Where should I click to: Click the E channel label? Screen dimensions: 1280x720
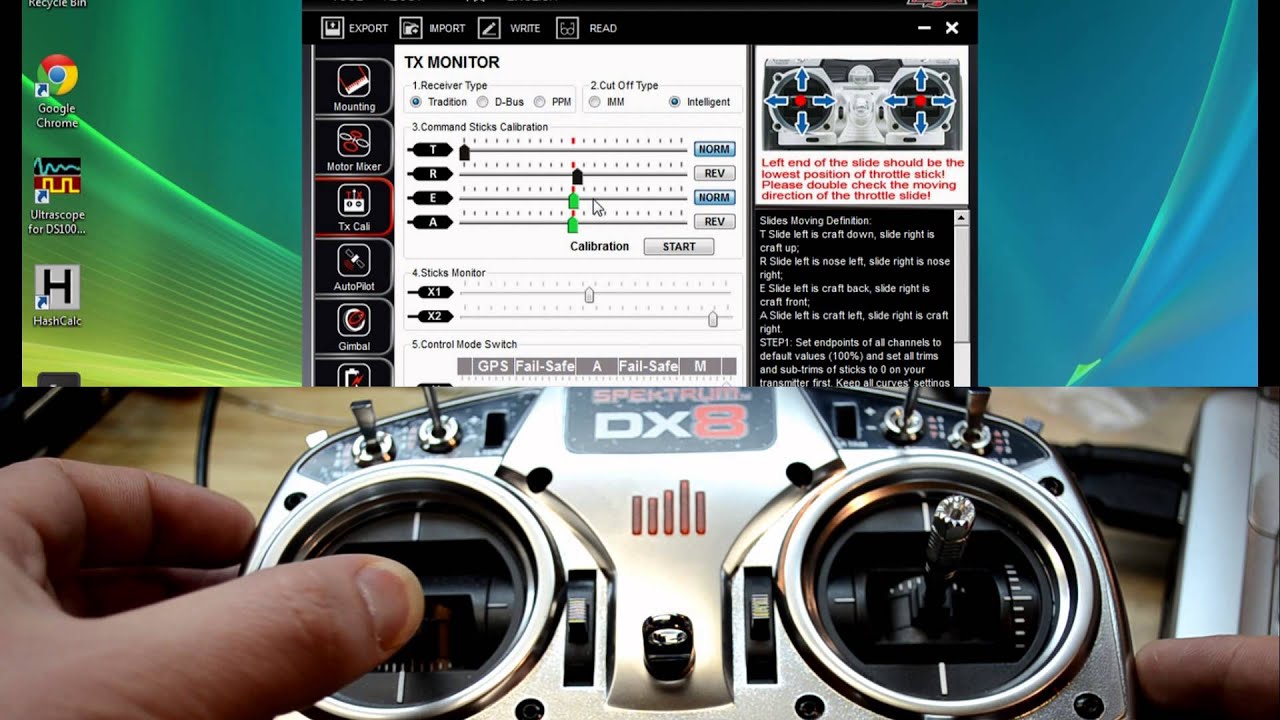point(432,197)
